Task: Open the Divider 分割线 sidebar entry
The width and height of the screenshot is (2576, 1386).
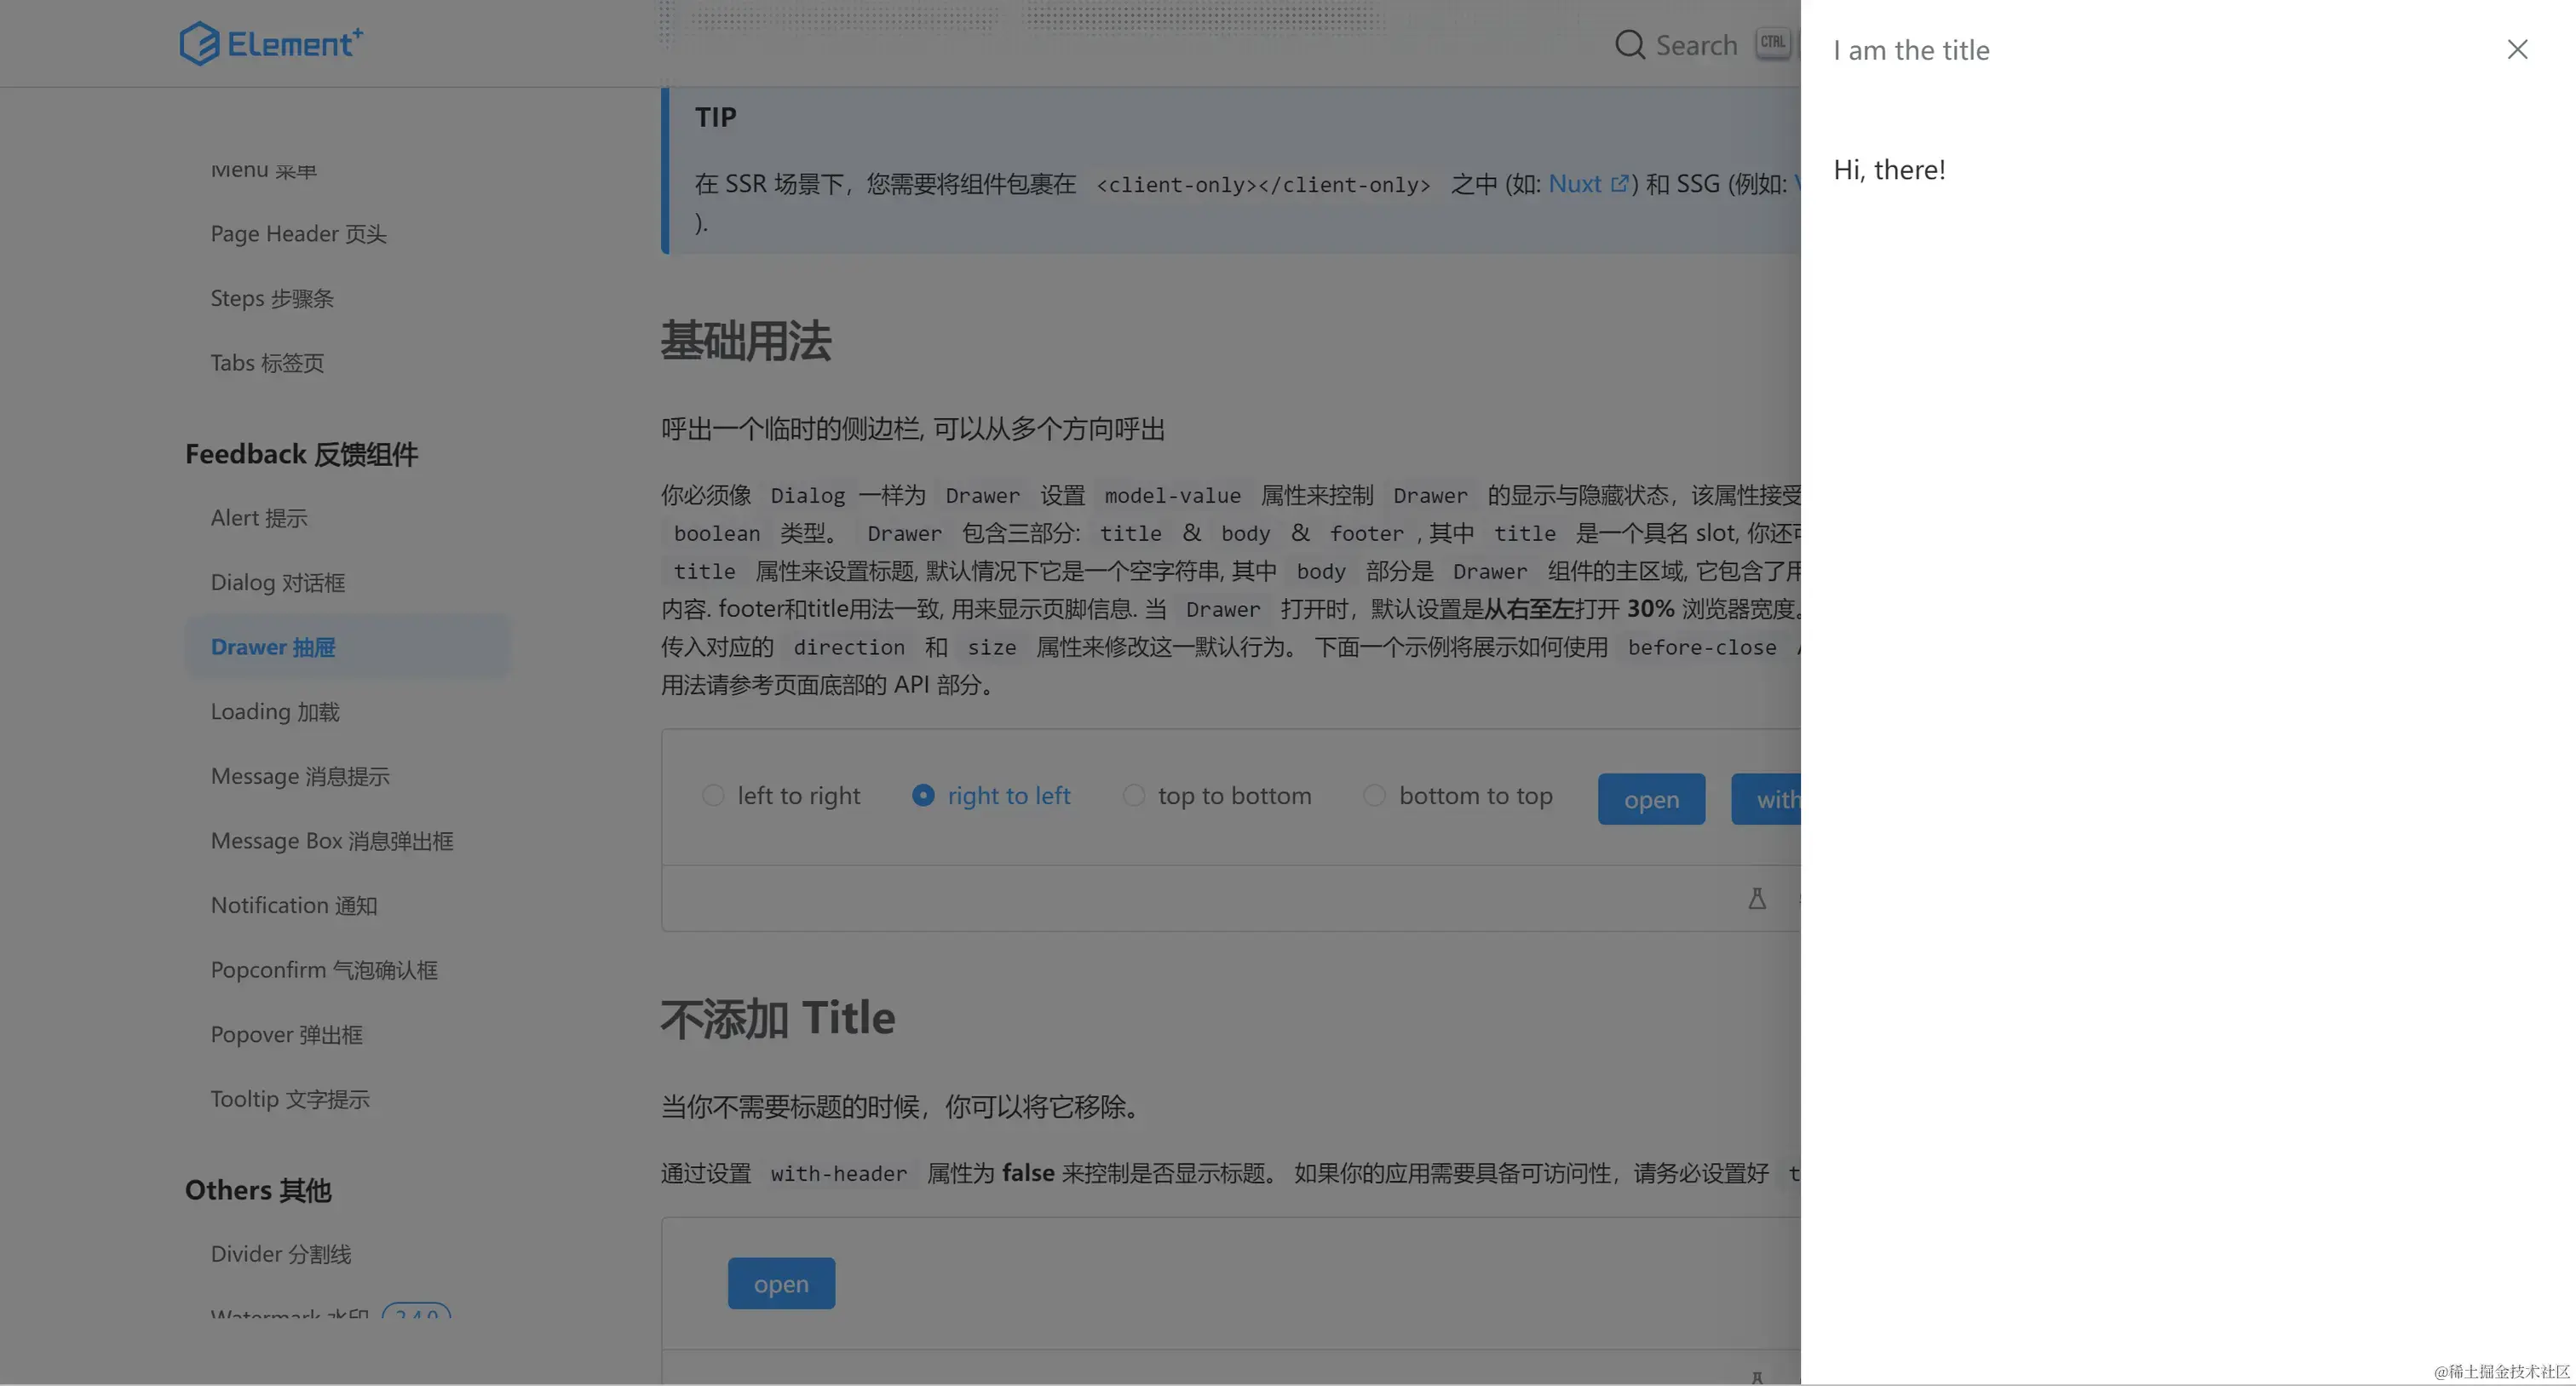Action: [x=280, y=1254]
